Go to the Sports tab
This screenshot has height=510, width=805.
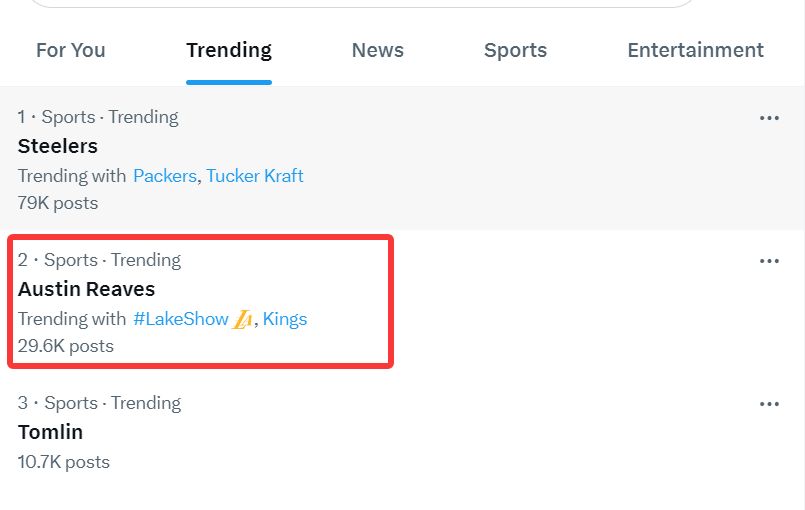pos(515,50)
